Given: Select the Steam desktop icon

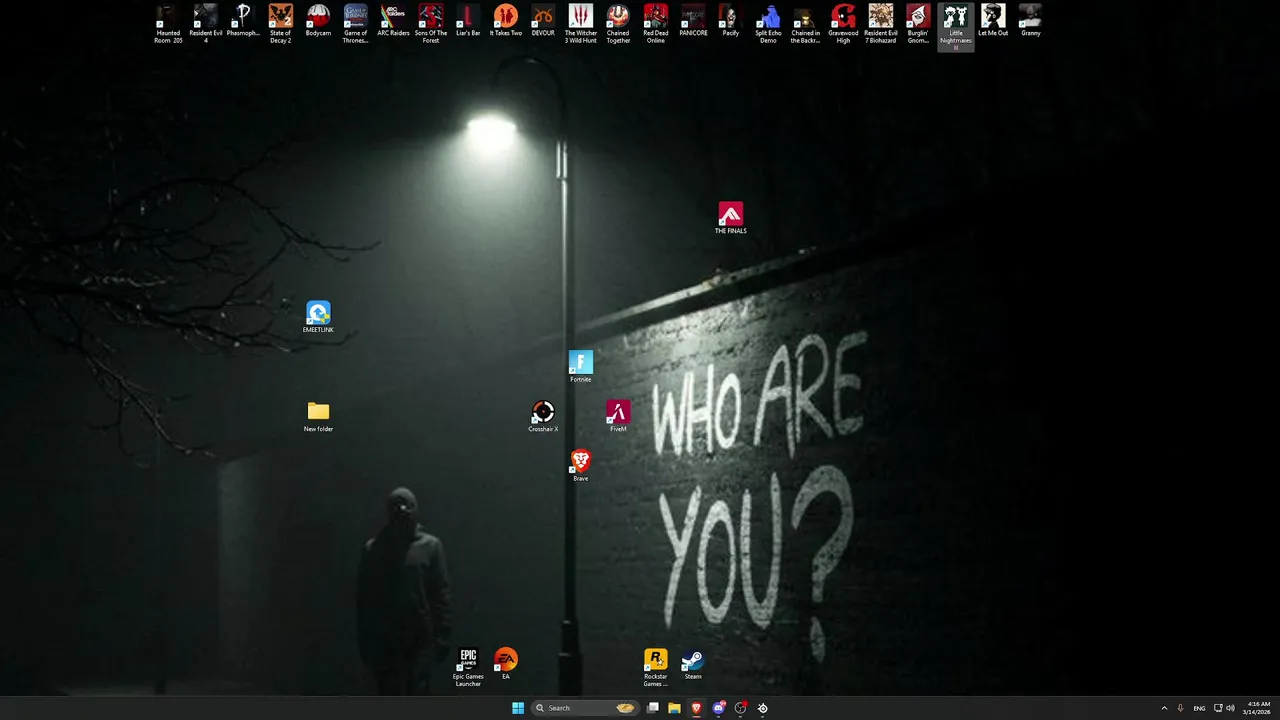Looking at the screenshot, I should point(693,663).
